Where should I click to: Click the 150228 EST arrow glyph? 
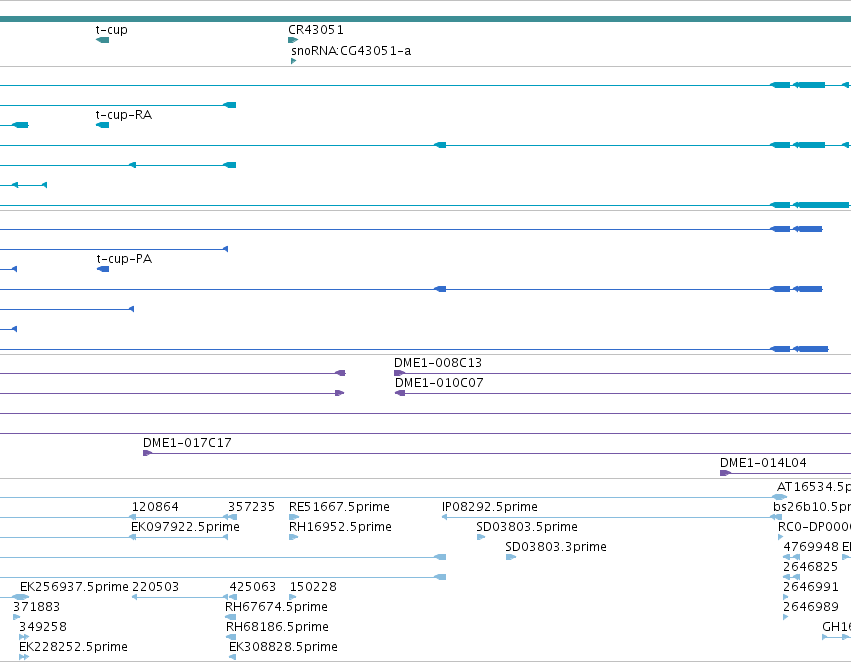click(x=293, y=597)
